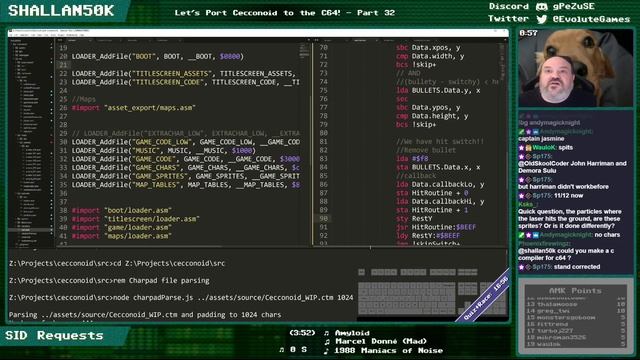Screen dimensions: 640x360
Task: Click the right editor pane minimap
Action: [x=502, y=61]
